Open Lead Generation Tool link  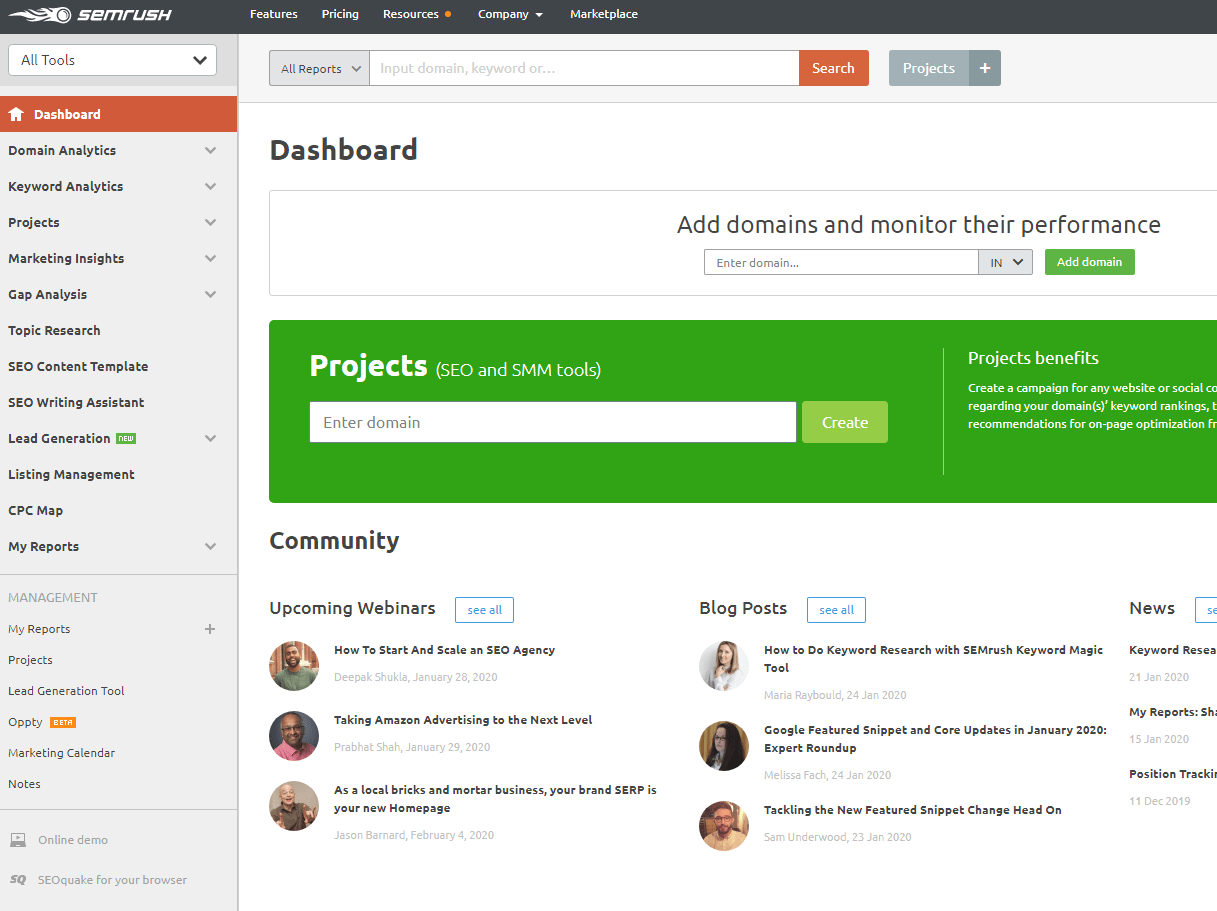[x=66, y=691]
